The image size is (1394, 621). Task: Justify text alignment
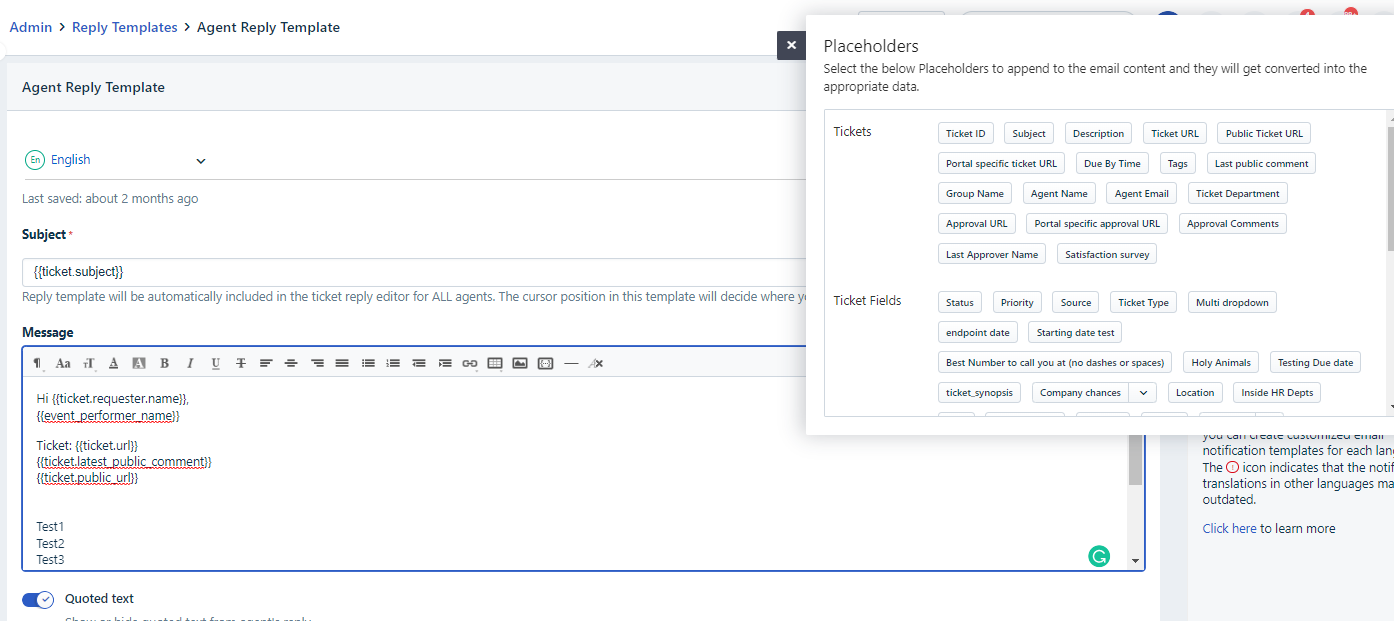(x=342, y=363)
